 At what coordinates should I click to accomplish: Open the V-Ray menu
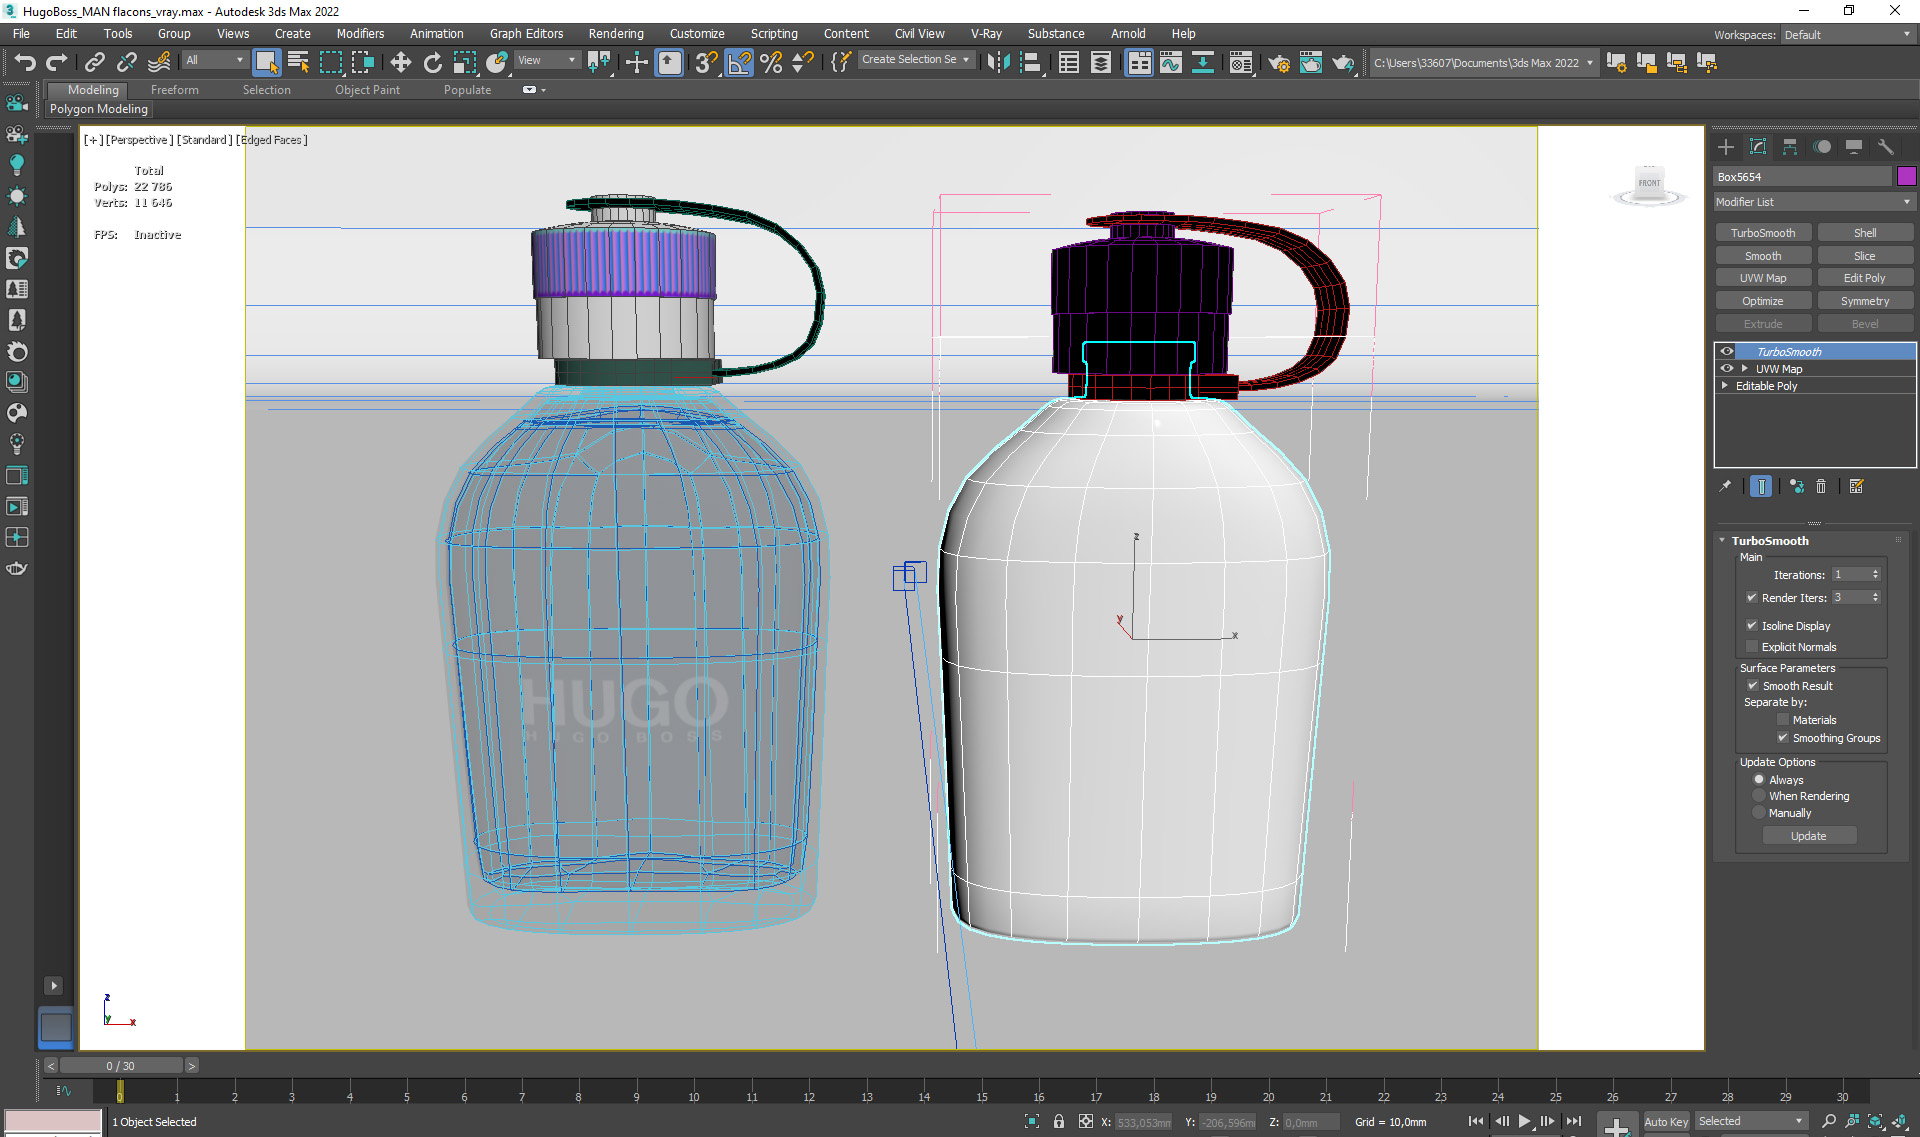coord(986,34)
